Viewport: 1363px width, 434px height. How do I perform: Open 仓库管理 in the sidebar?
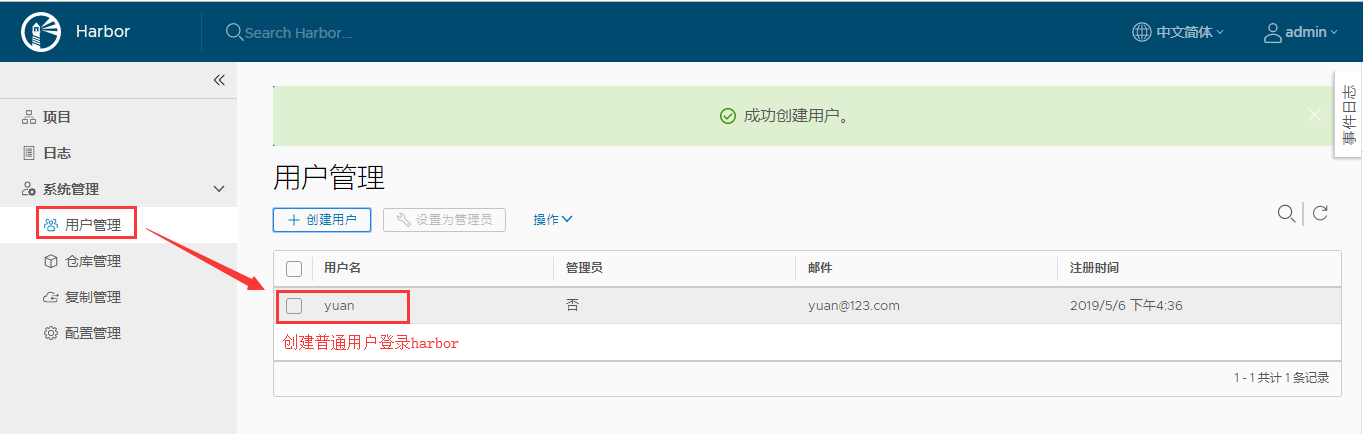click(92, 261)
